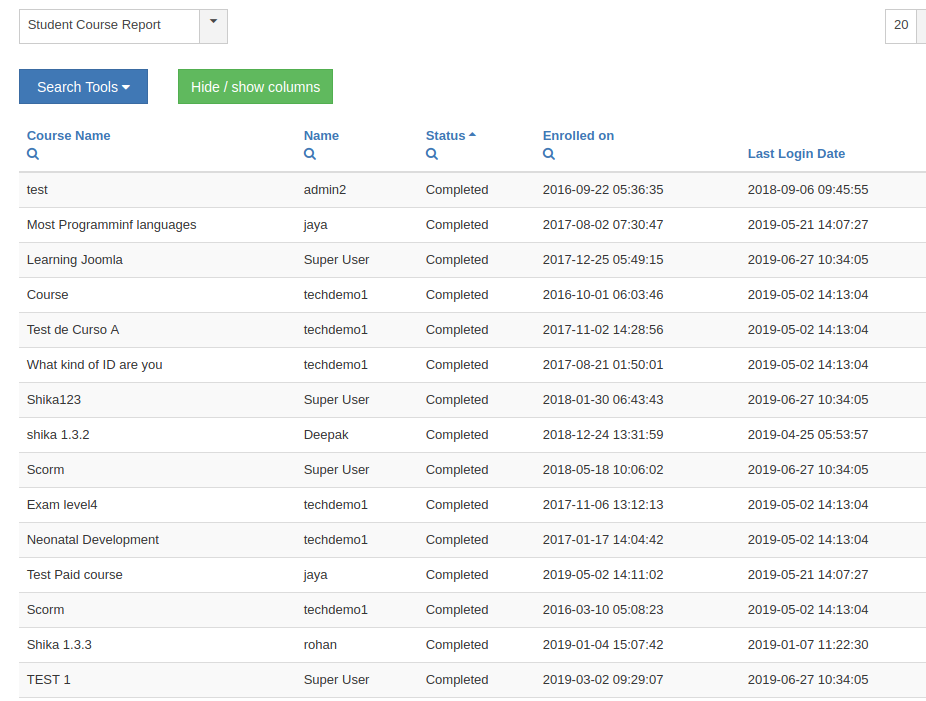Click the search icon under Course Name
926x701 pixels.
coord(33,155)
